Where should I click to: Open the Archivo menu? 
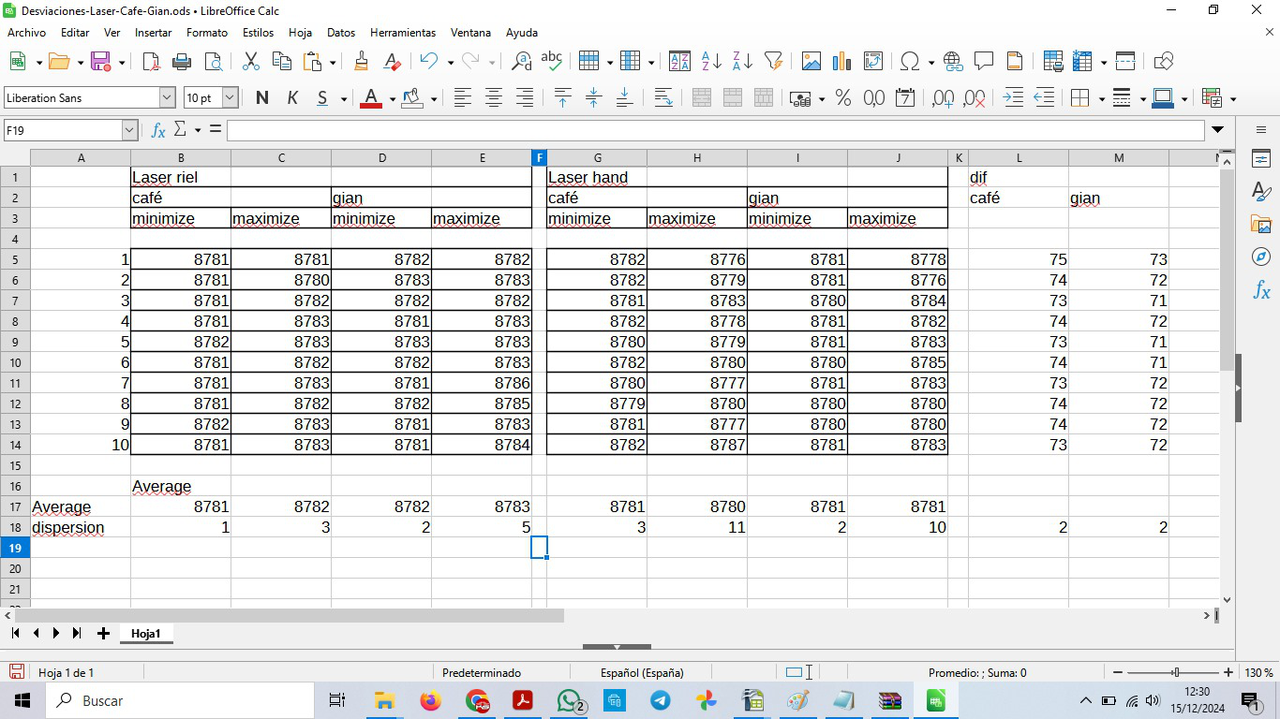point(27,33)
